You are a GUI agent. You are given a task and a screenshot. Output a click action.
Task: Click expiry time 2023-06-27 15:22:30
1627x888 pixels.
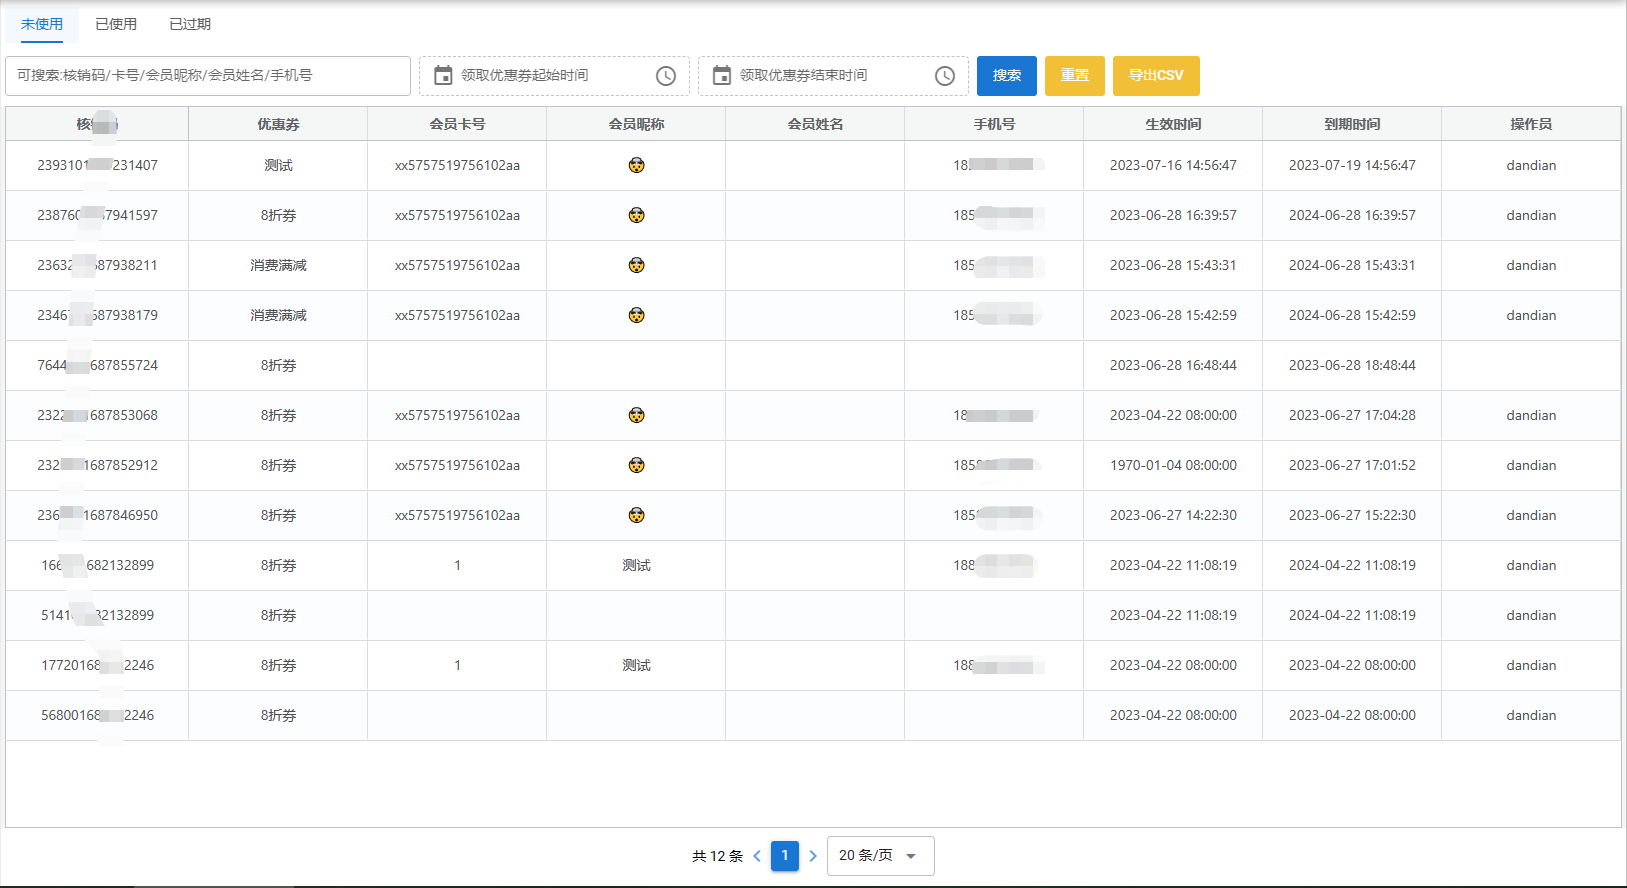tap(1352, 515)
